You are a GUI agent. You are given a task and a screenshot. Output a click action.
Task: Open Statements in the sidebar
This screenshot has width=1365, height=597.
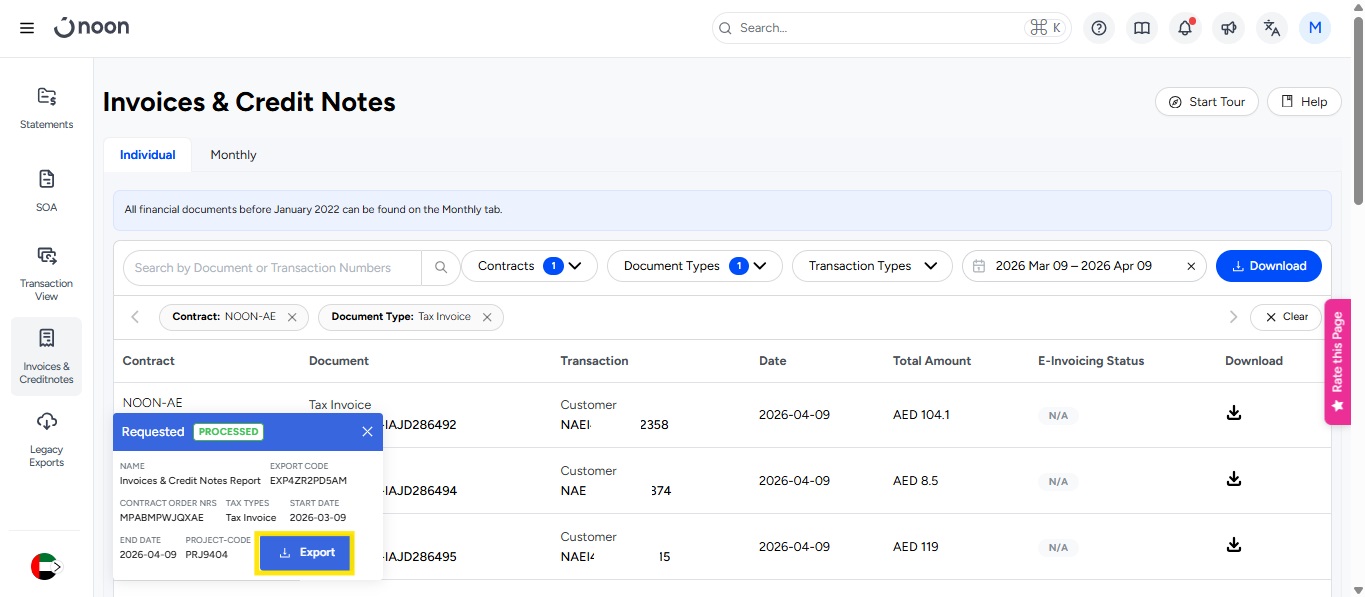tap(47, 108)
